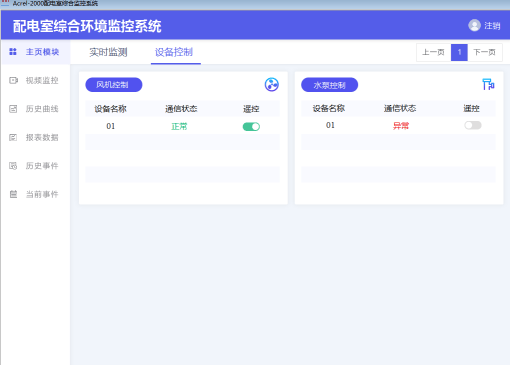Click 通信状态 header in 风机控制 table
The image size is (511, 365).
pyautogui.click(x=181, y=109)
